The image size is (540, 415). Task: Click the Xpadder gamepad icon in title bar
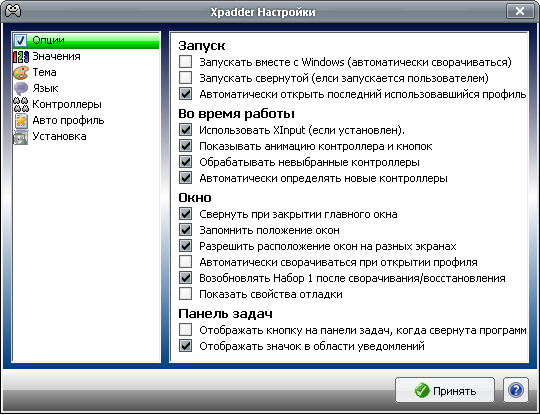click(x=13, y=11)
